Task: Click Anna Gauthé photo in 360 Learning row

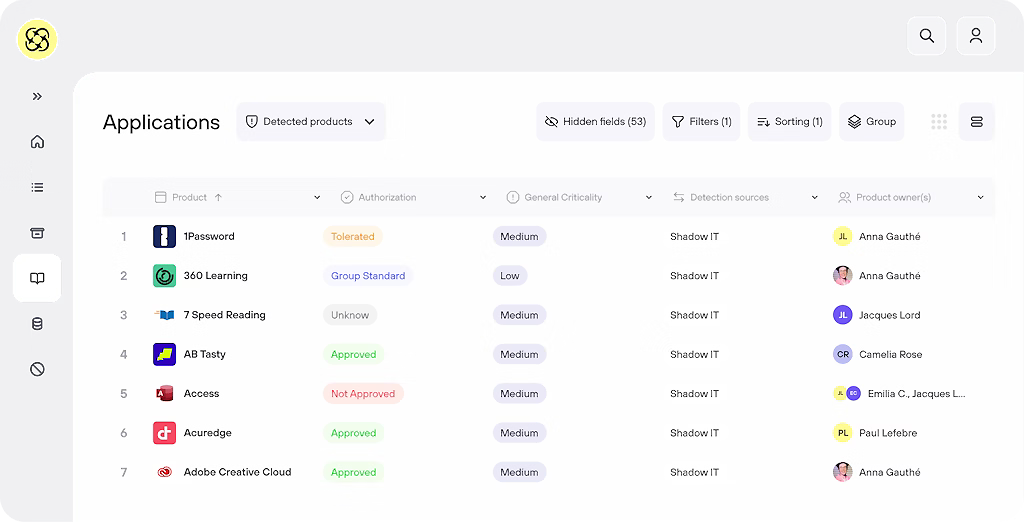Action: click(x=842, y=276)
